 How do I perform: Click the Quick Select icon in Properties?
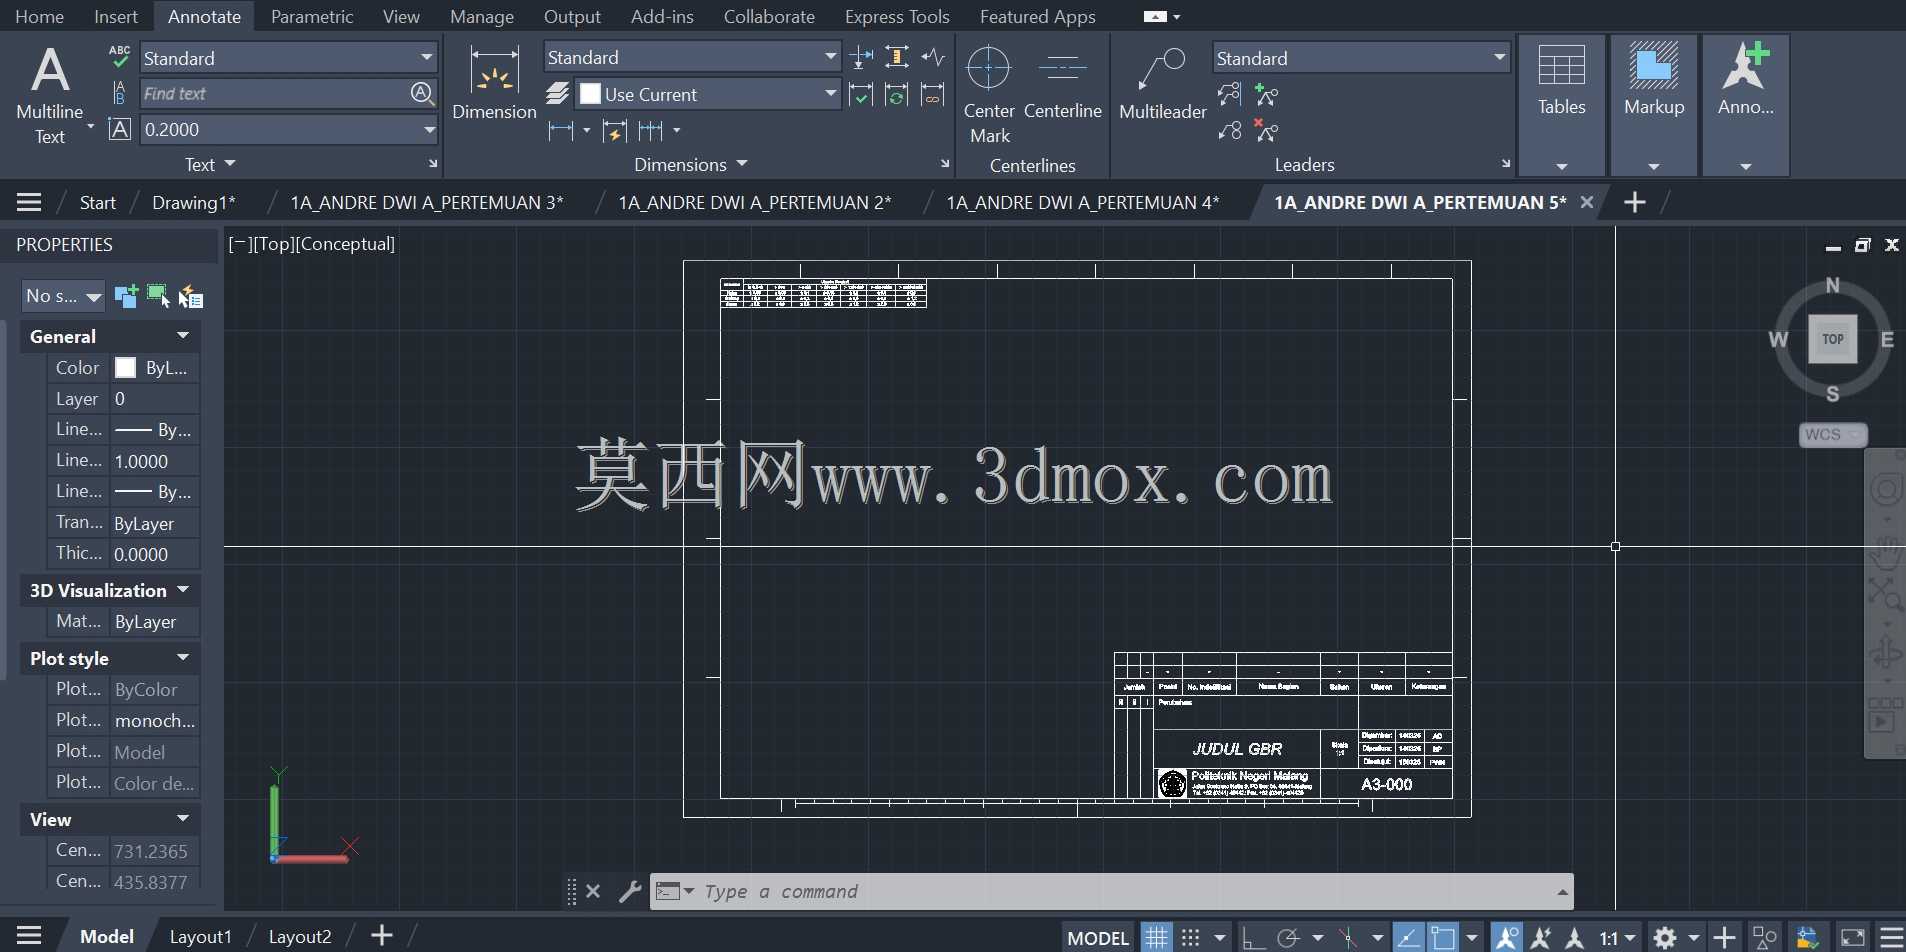click(x=190, y=296)
